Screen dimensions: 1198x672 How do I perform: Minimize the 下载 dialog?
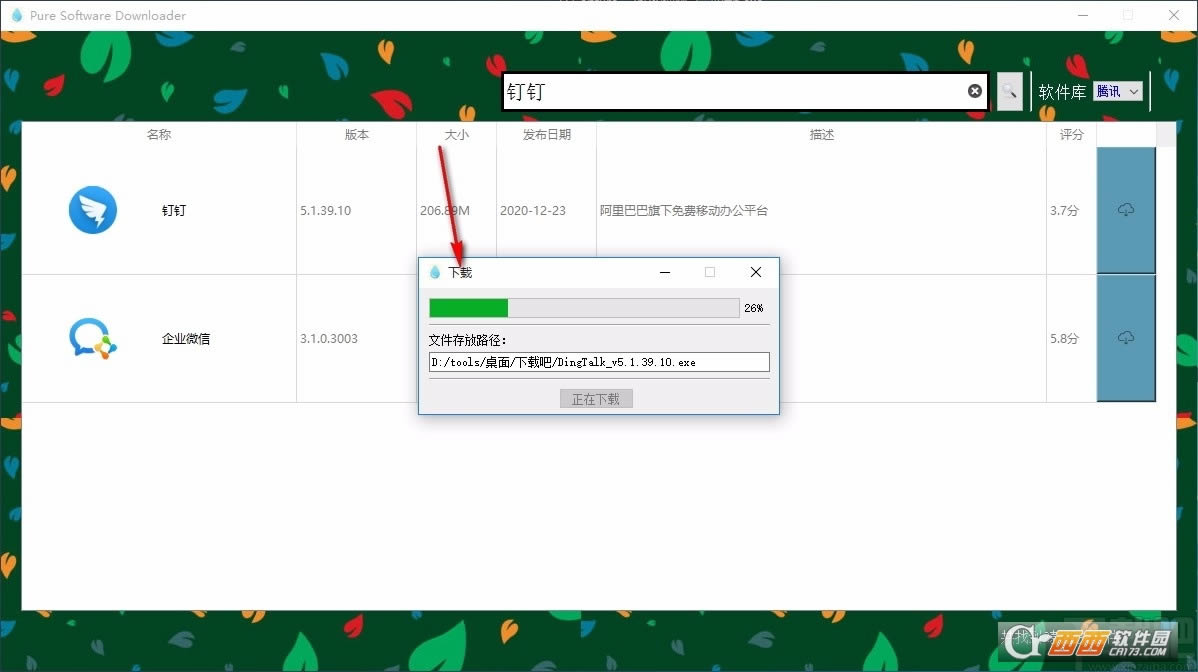click(665, 272)
